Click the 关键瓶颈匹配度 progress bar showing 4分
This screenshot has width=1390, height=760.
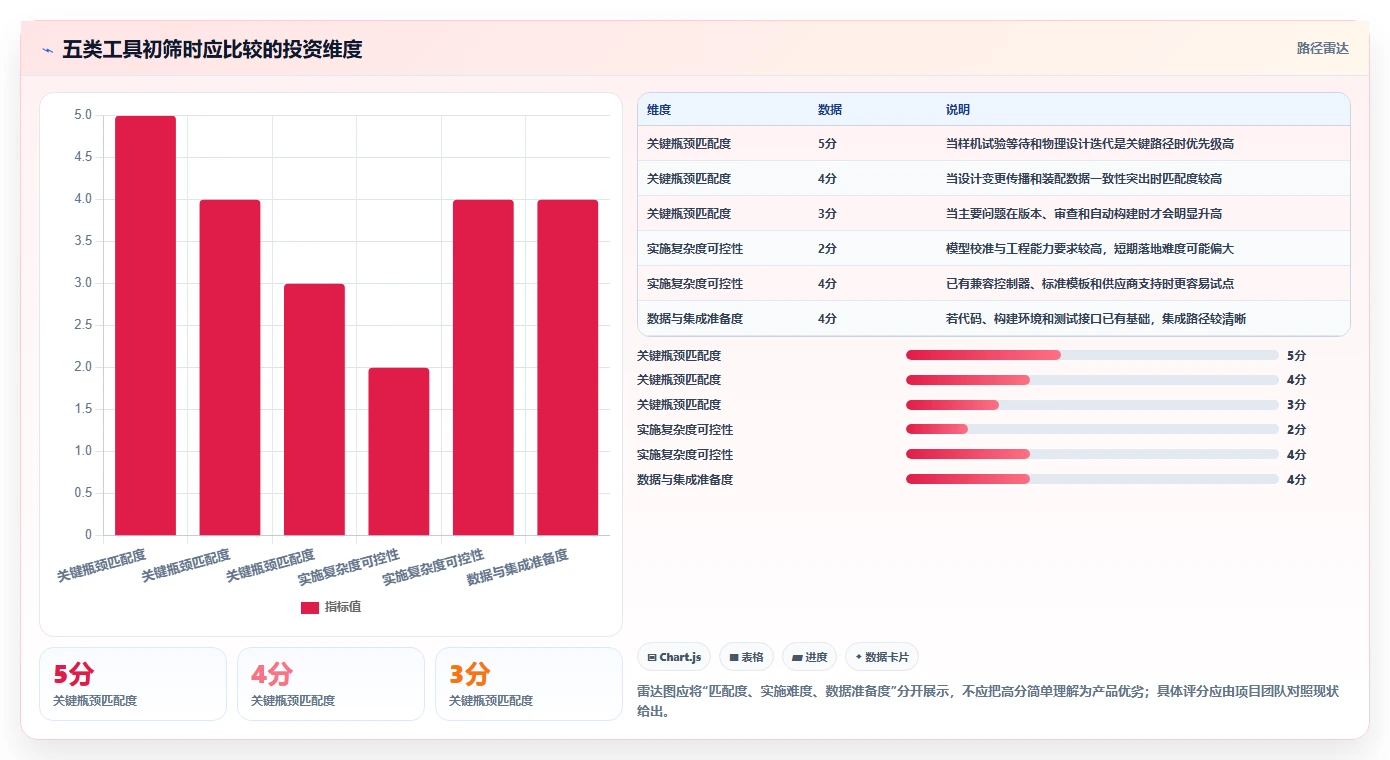(1092, 380)
